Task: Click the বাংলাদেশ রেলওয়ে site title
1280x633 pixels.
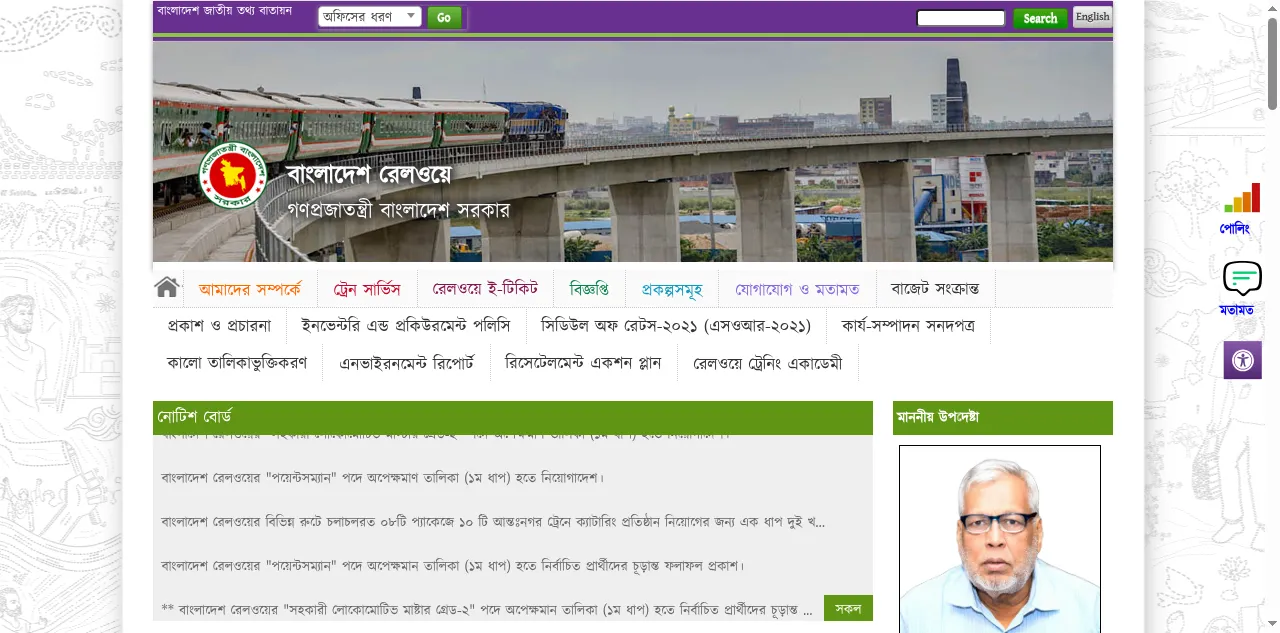Action: coord(369,173)
